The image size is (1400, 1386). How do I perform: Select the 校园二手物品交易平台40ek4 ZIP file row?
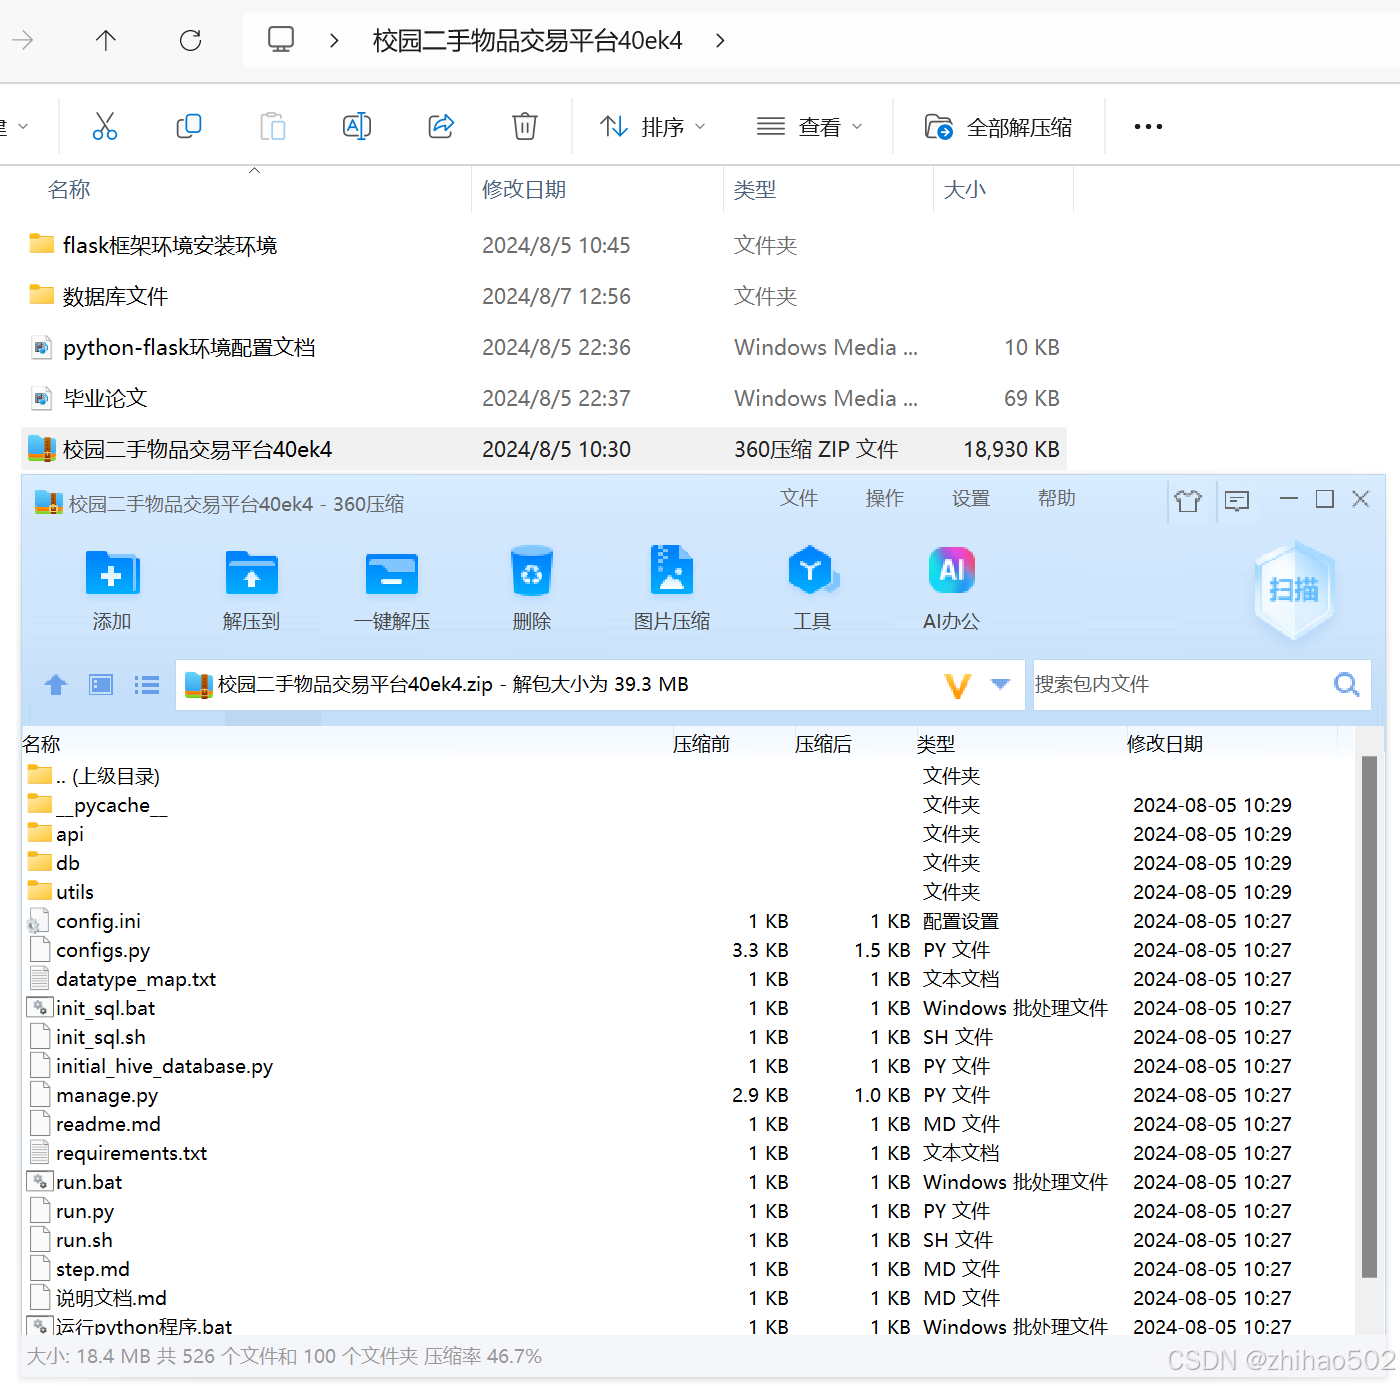pos(544,449)
